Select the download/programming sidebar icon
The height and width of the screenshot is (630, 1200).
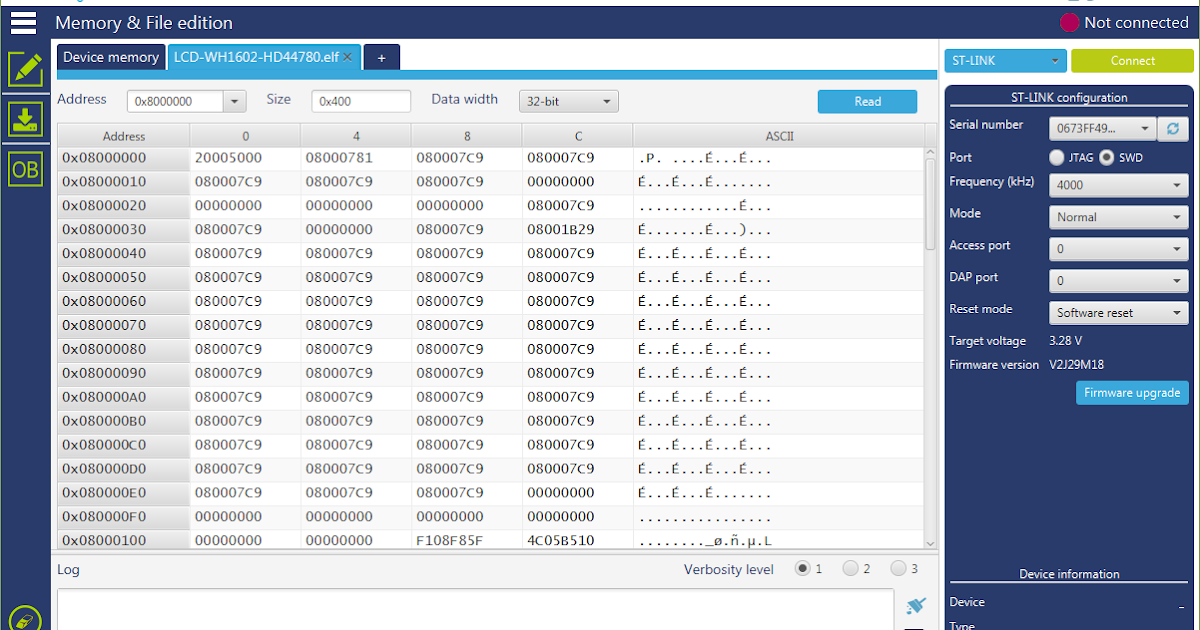pyautogui.click(x=24, y=119)
